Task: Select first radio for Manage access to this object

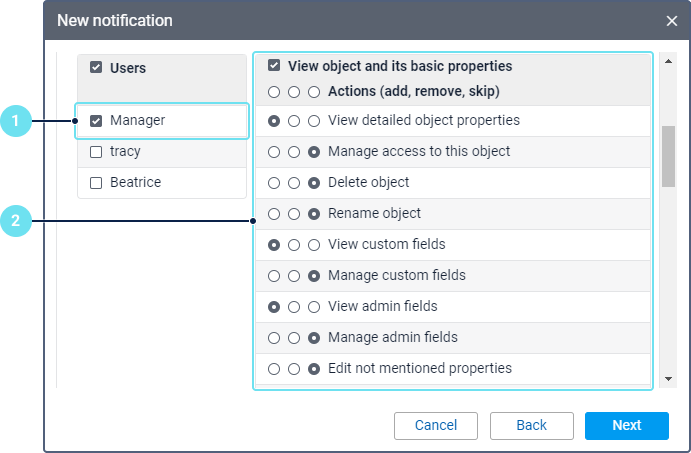Action: [x=274, y=152]
